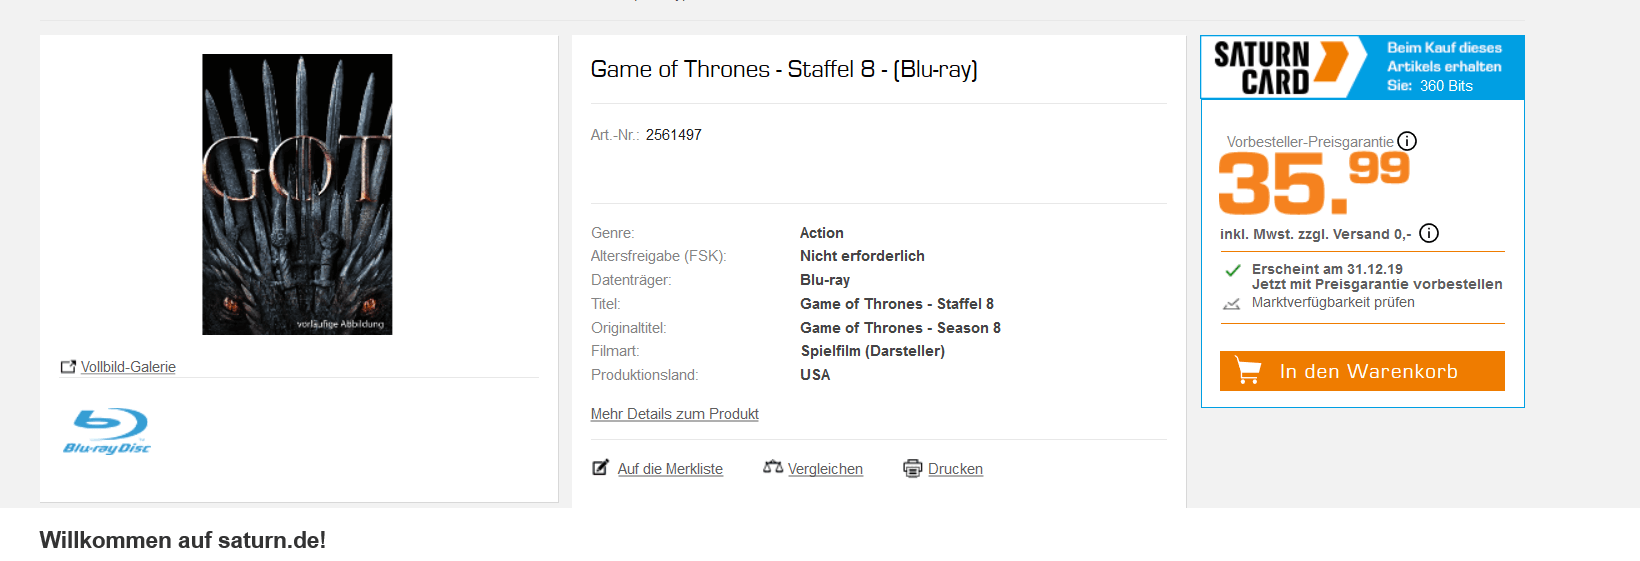1640x561 pixels.
Task: Click the article number 2561497
Action: click(673, 135)
